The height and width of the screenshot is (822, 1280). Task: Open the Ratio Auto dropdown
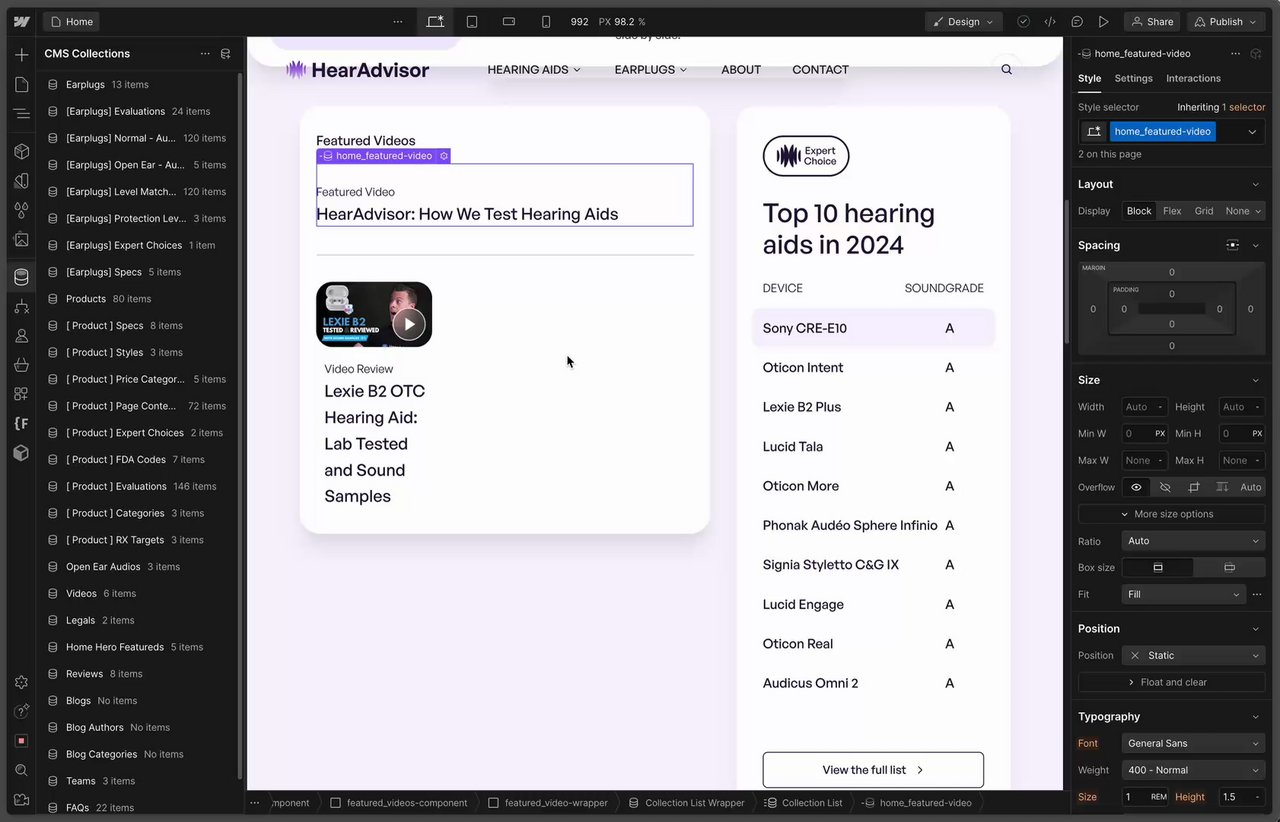(x=1193, y=541)
